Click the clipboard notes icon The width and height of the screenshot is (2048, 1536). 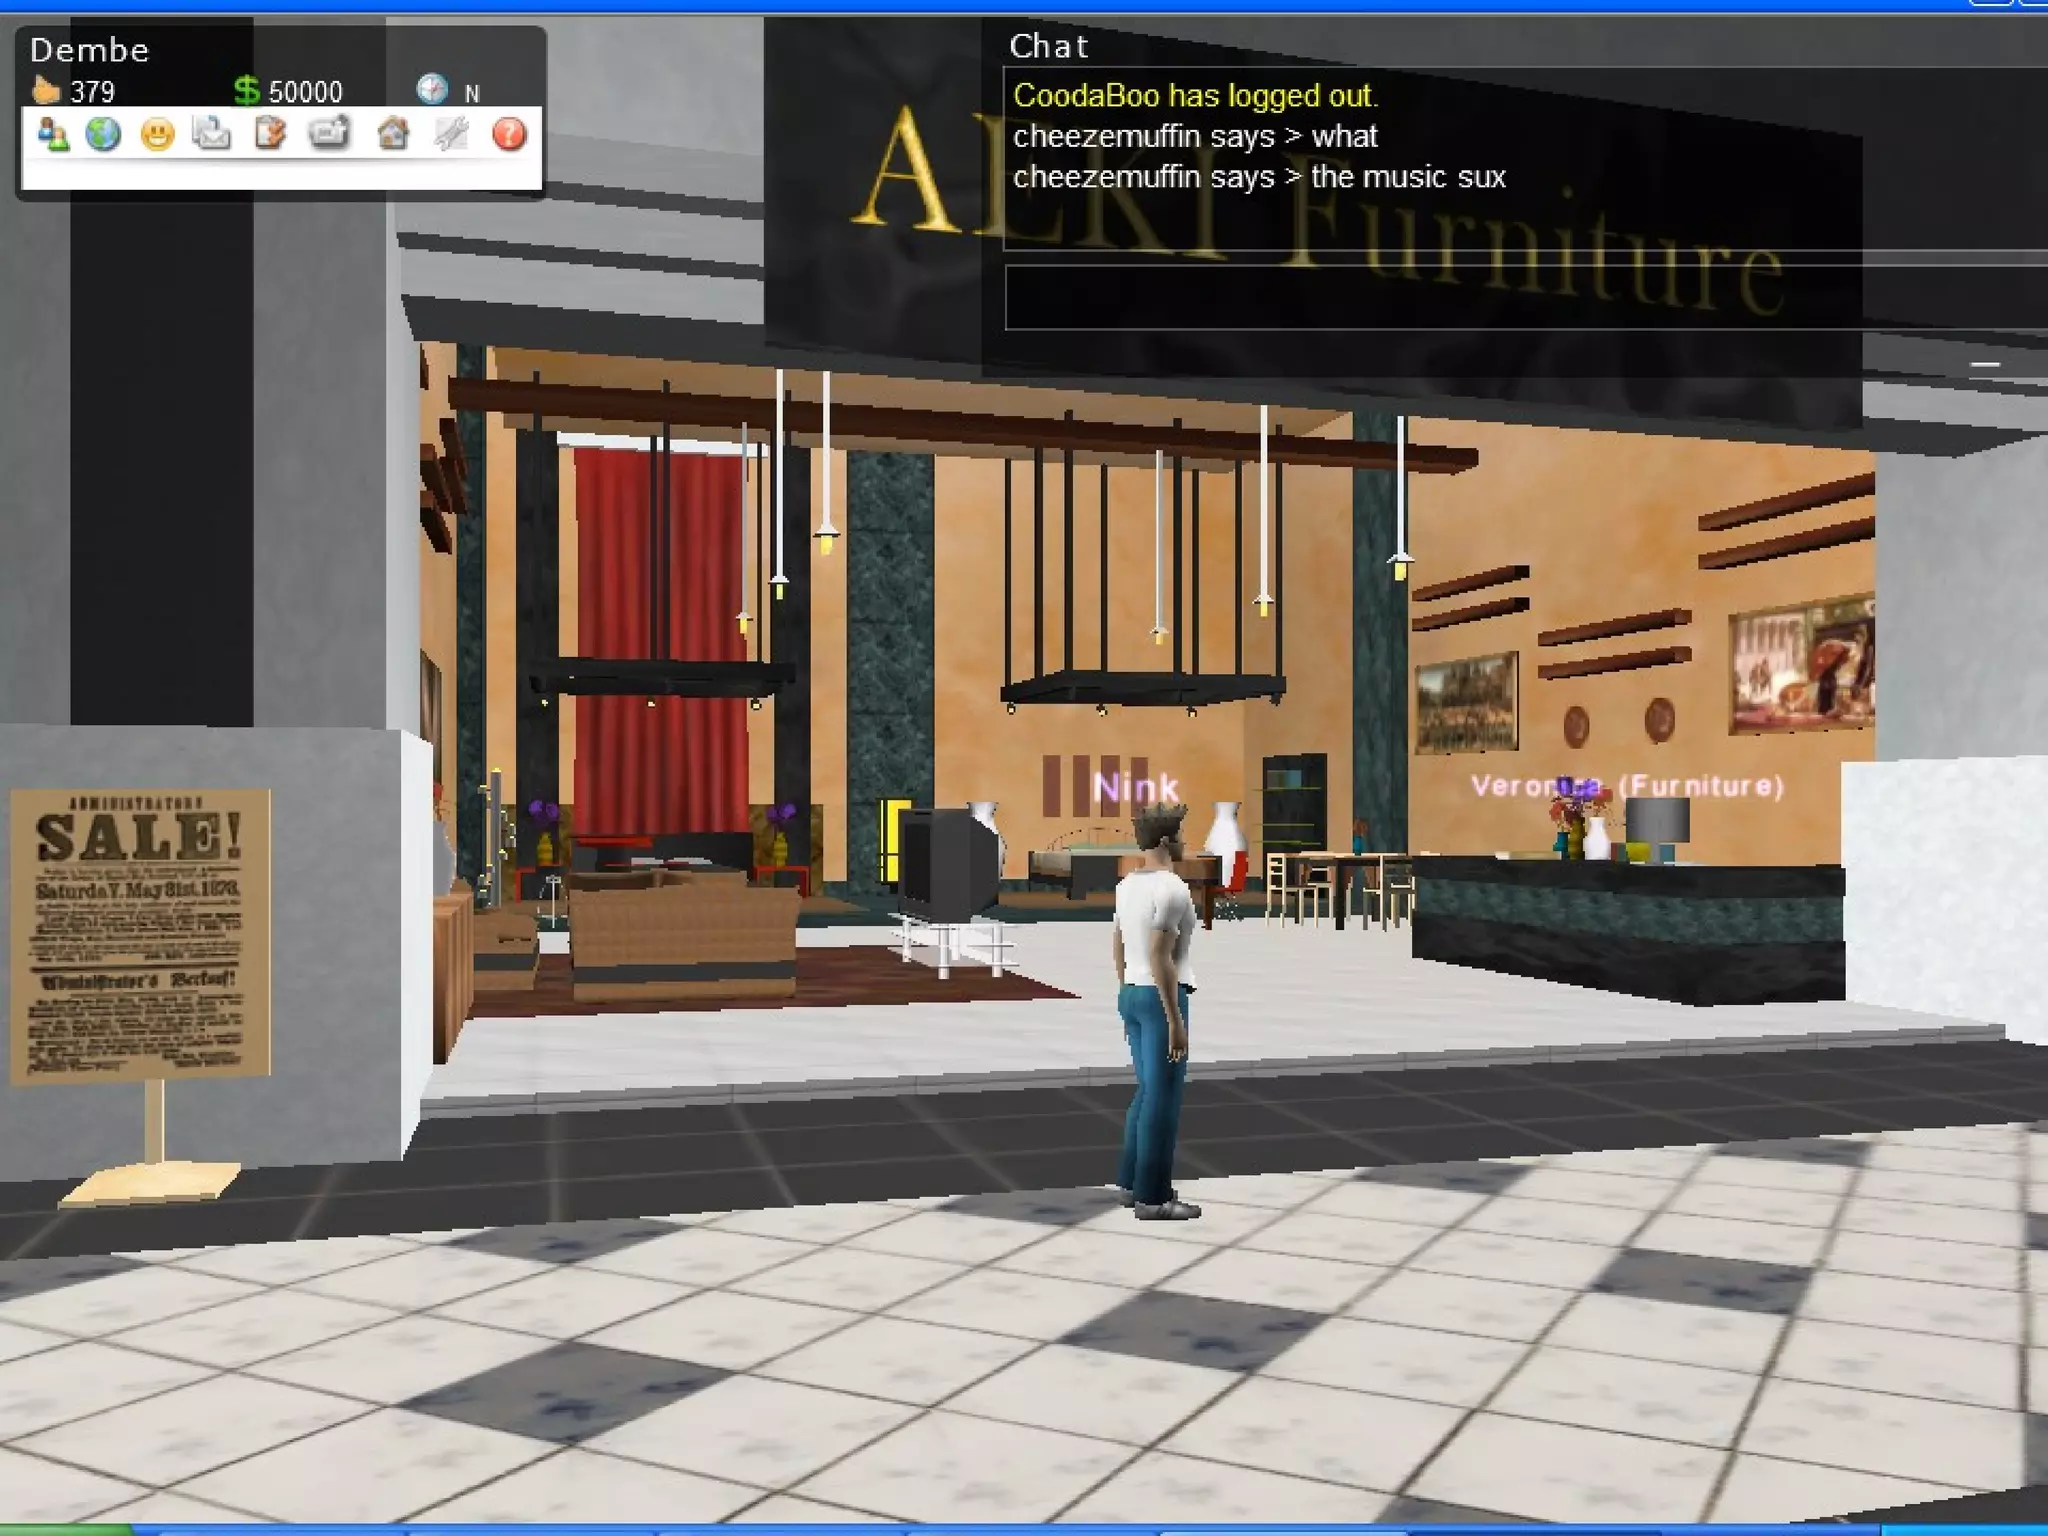point(269,133)
